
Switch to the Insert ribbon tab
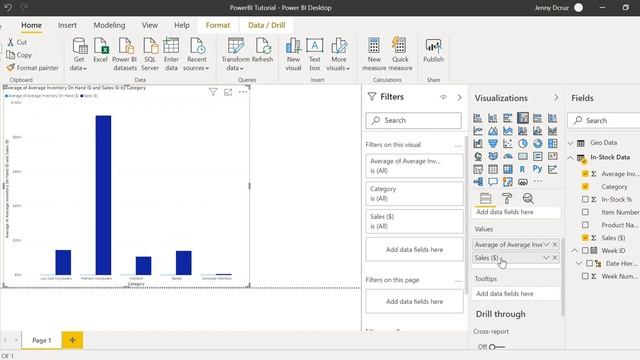67,25
